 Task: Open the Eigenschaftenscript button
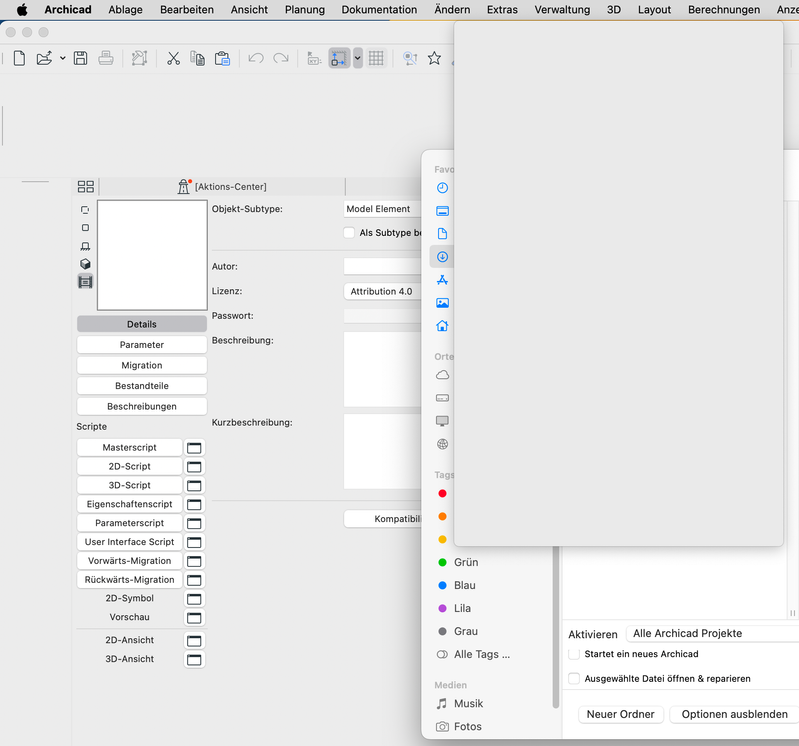tap(129, 504)
